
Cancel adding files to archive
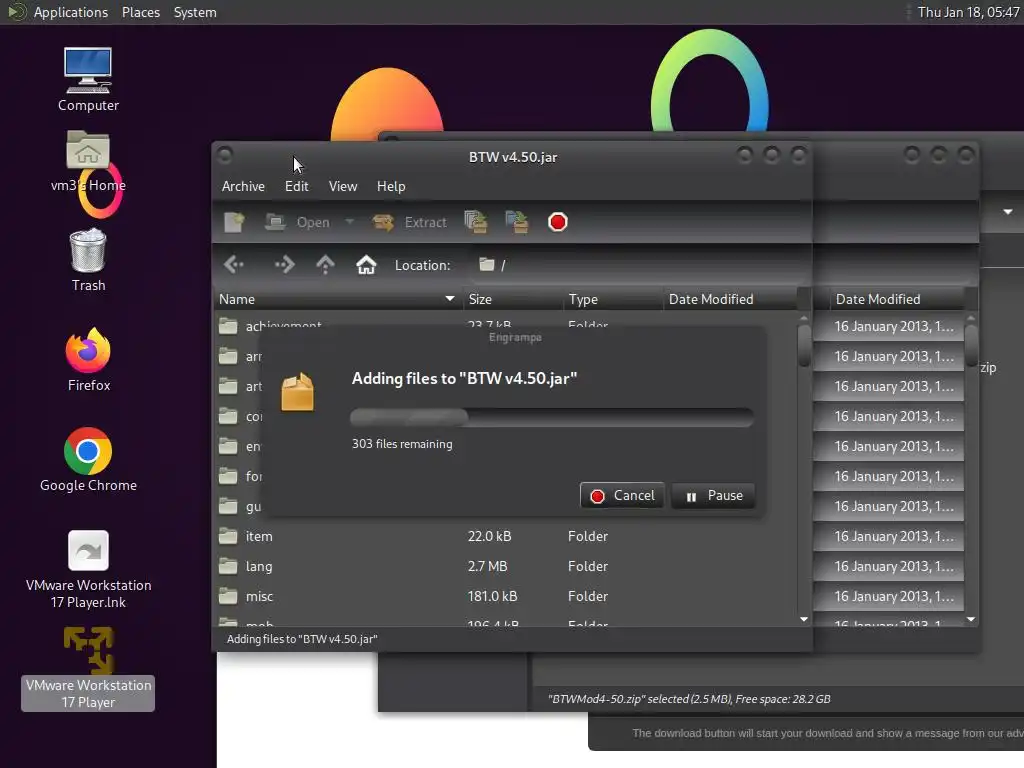[x=622, y=496]
